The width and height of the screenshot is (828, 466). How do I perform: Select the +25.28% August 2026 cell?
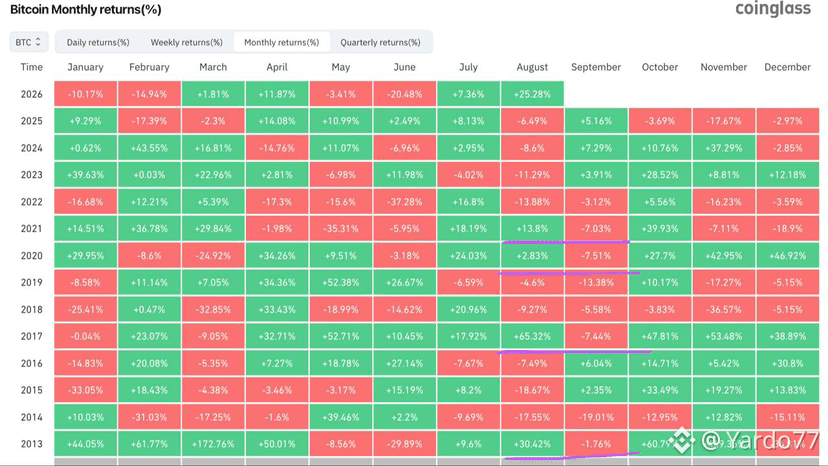tap(532, 94)
